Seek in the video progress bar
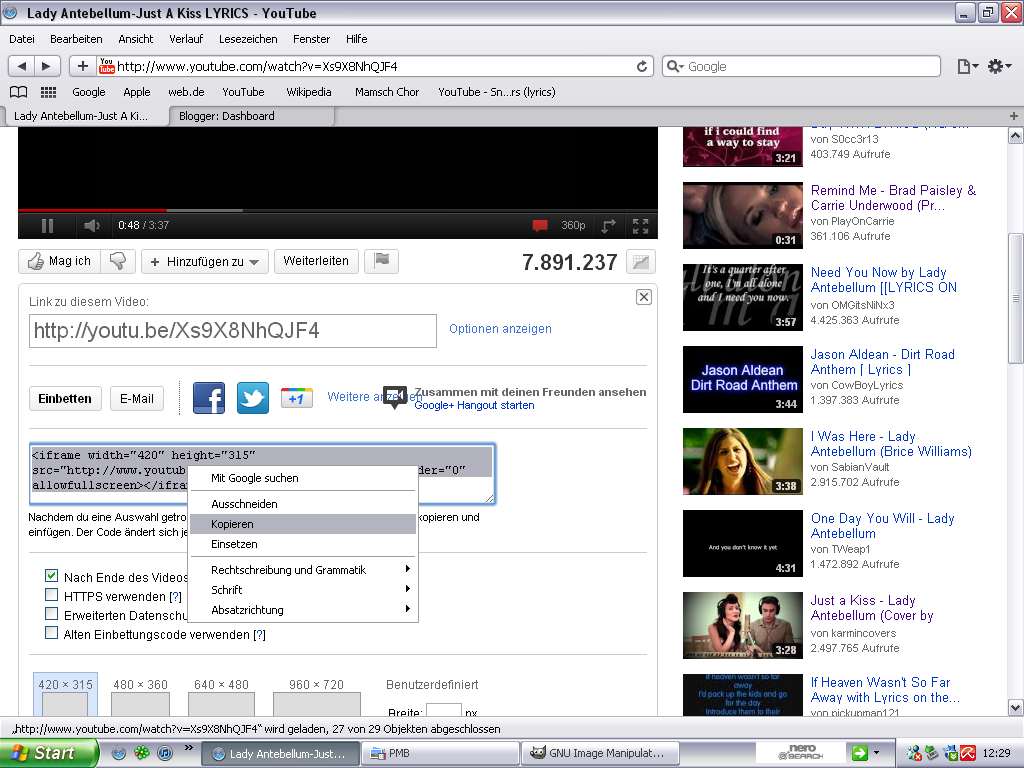The image size is (1024, 768). [x=338, y=210]
